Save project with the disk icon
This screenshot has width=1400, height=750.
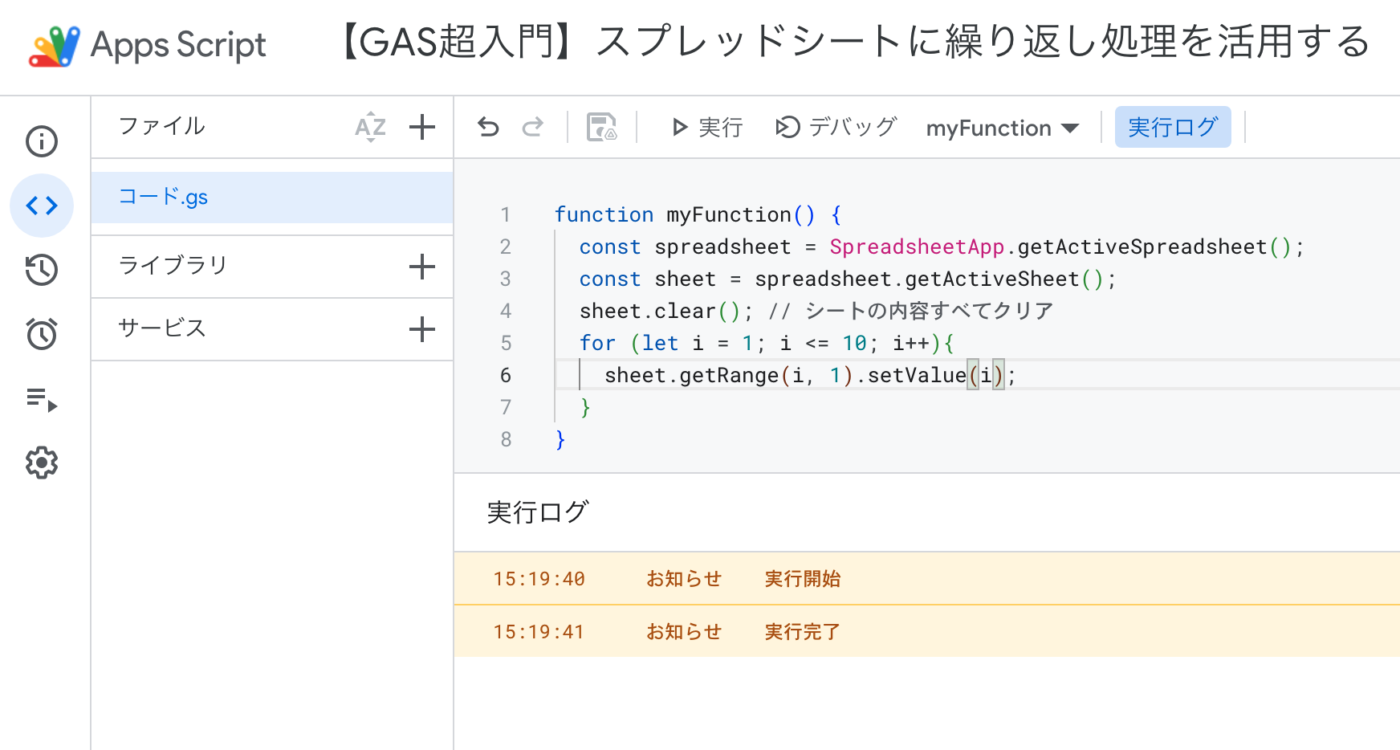click(x=601, y=127)
